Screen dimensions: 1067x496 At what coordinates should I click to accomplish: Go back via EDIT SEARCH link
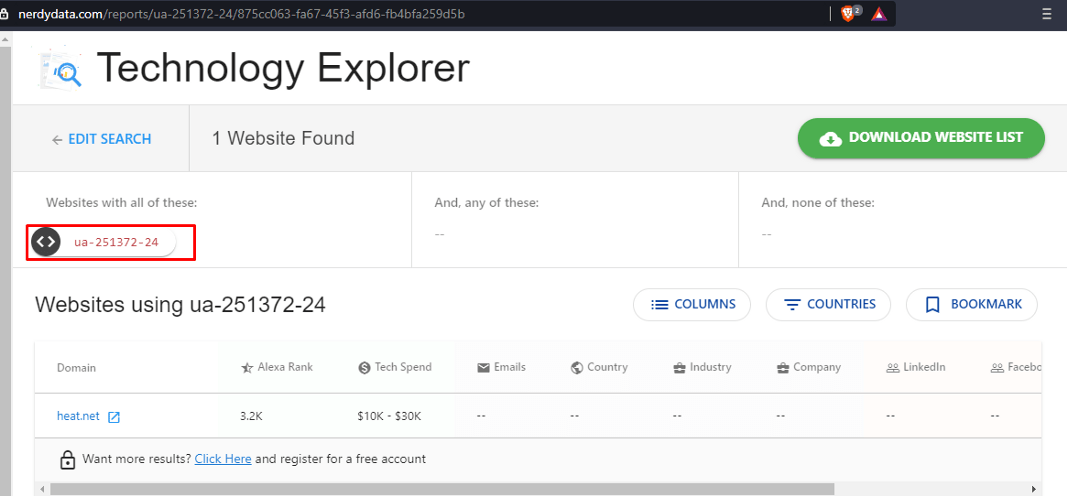tap(101, 139)
